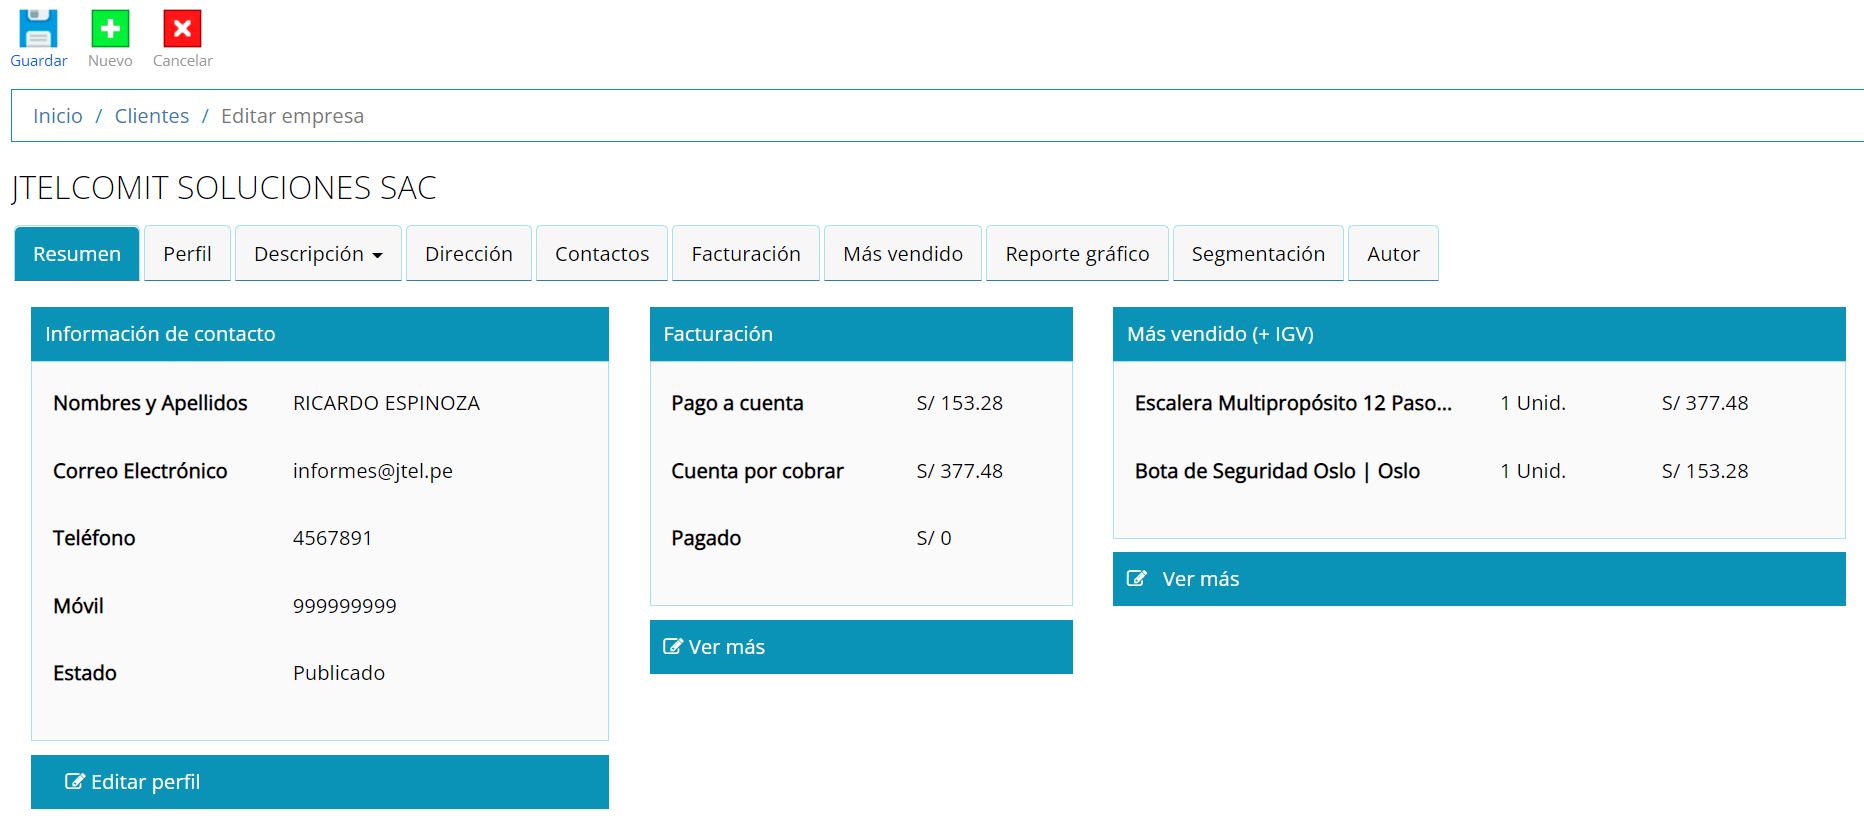
Task: Select the Contactos tab
Action: [x=602, y=254]
